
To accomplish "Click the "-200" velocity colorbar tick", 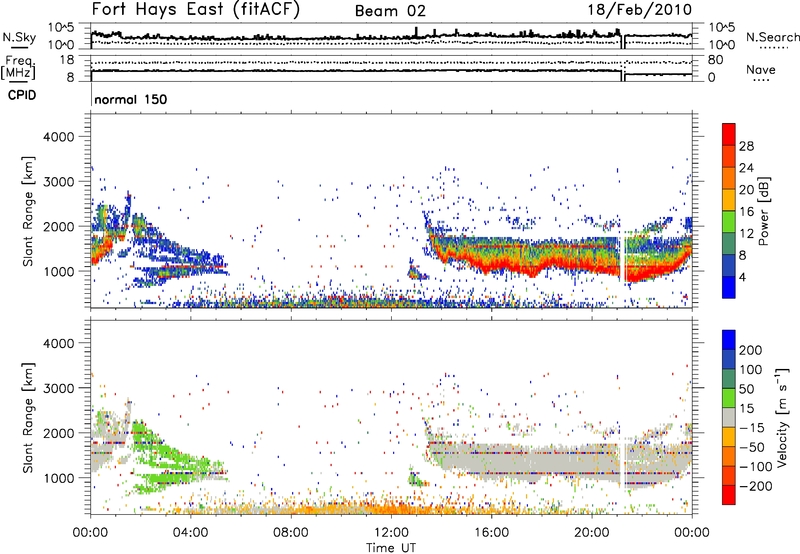I will (x=756, y=486).
